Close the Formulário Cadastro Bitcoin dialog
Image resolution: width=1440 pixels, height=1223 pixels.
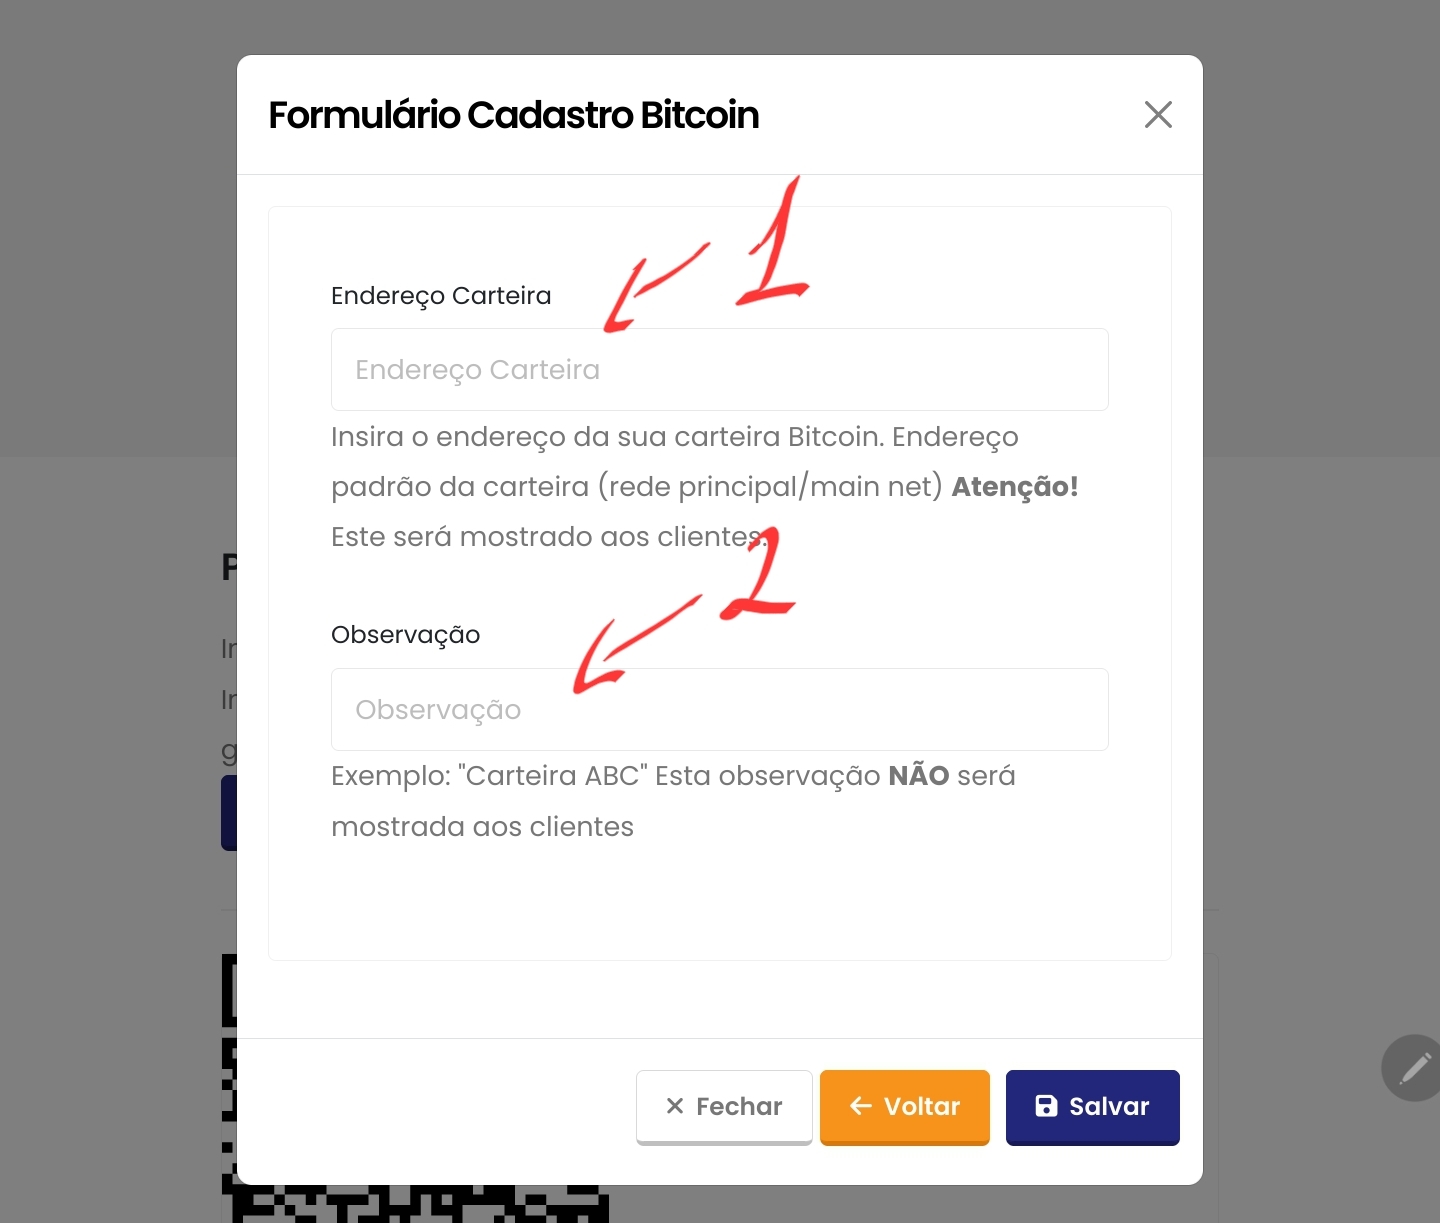pos(1158,114)
